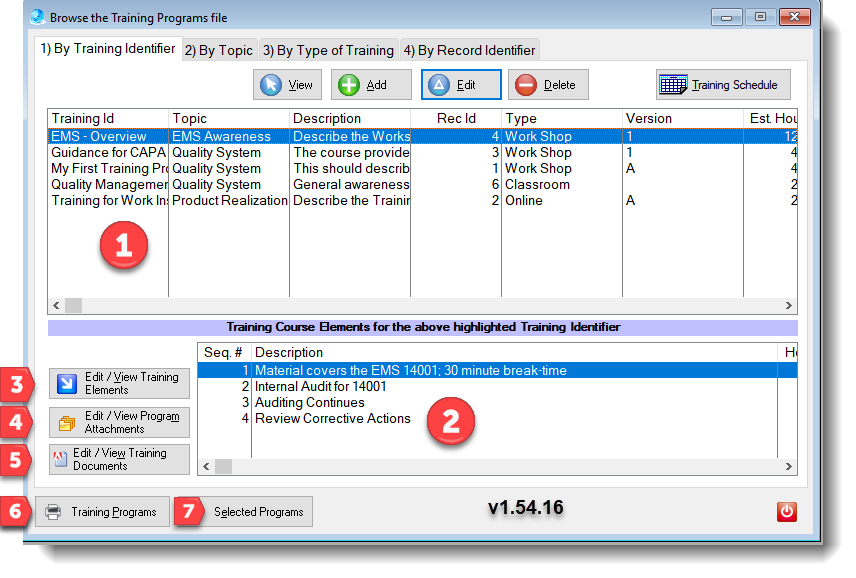The image size is (856, 578).
Task: Select the Guidance for CAPA row
Action: click(106, 153)
